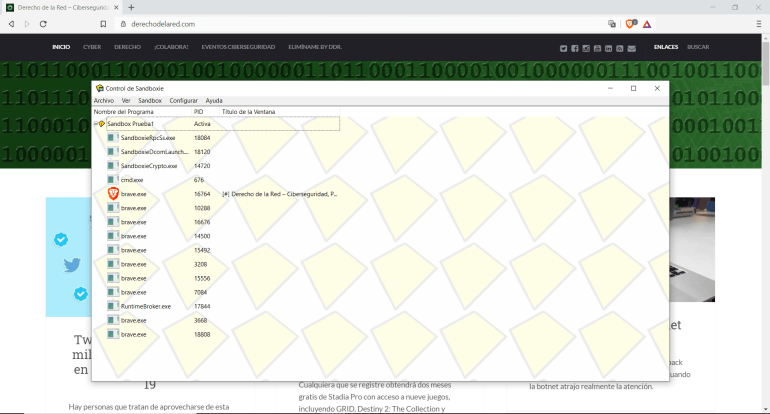
Task: Click the Brave Rewards triangle icon
Action: (647, 23)
